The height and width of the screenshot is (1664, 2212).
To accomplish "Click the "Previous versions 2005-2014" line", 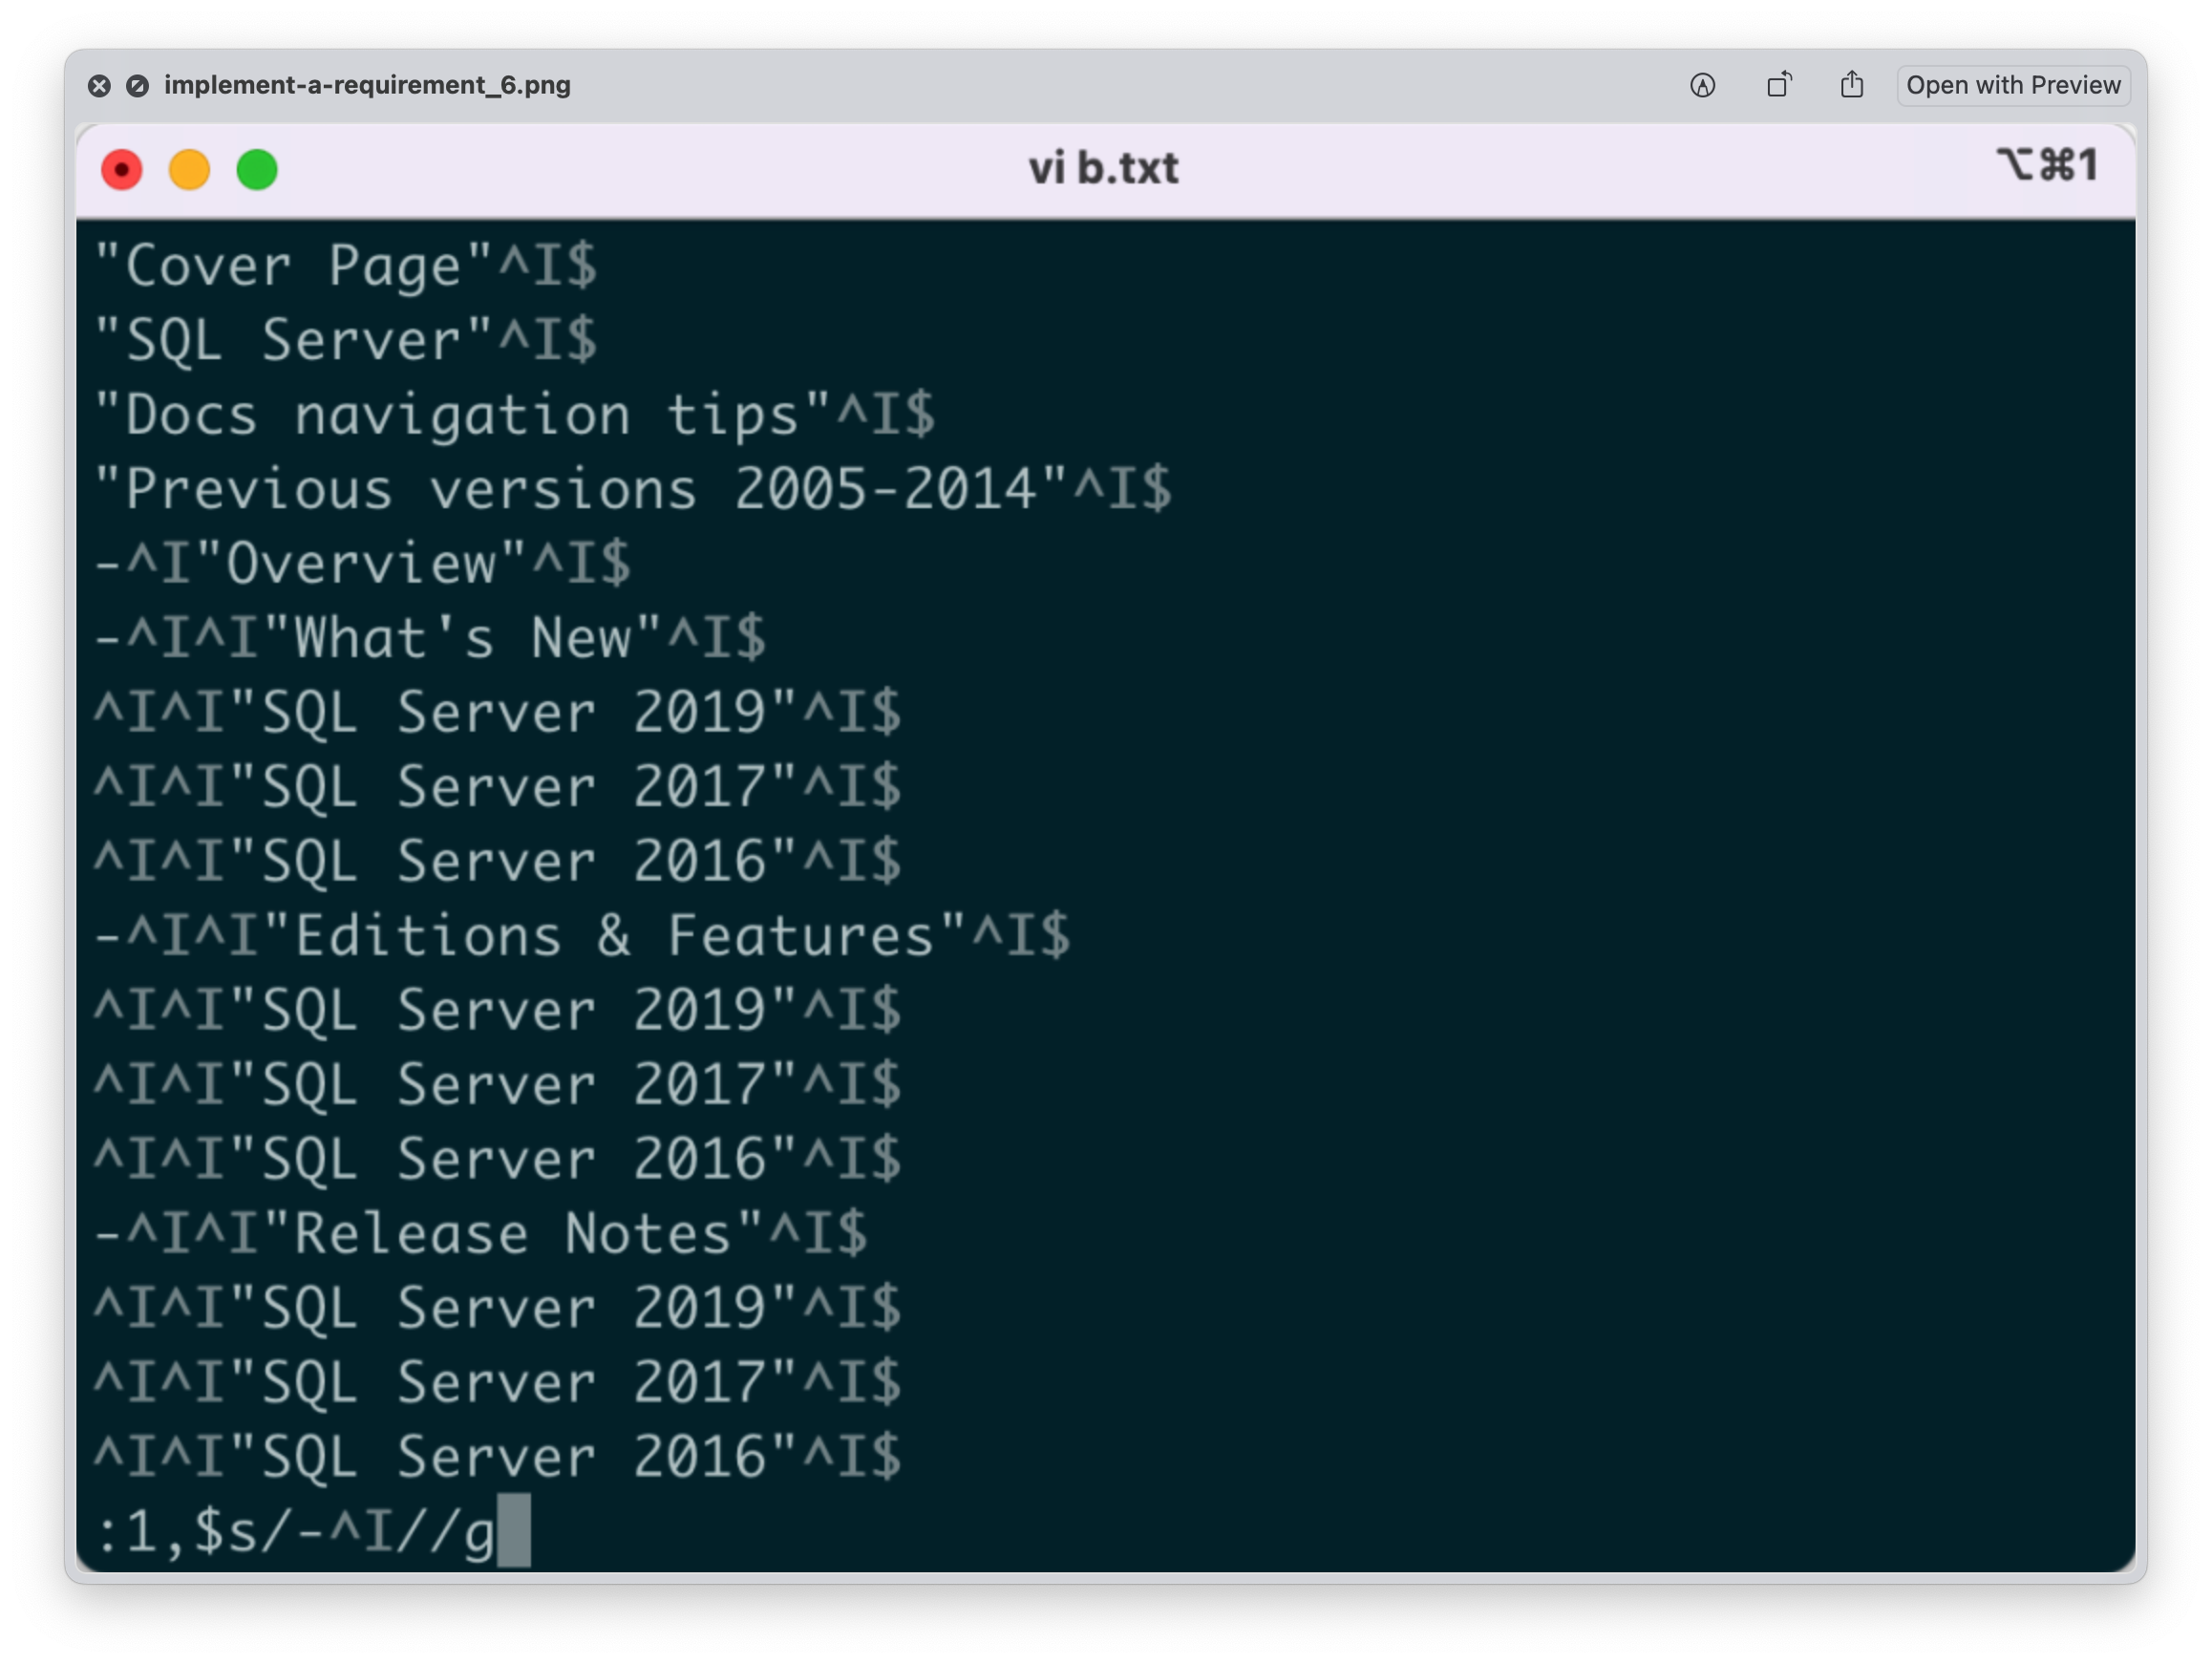I will pyautogui.click(x=632, y=489).
